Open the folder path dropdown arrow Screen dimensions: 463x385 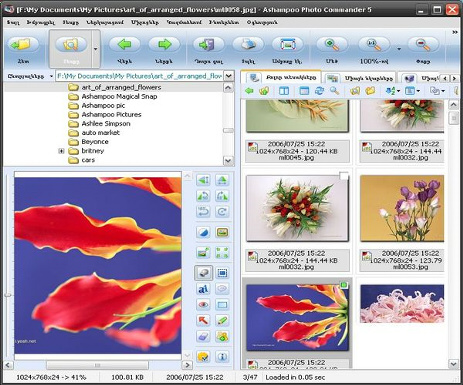coord(228,76)
